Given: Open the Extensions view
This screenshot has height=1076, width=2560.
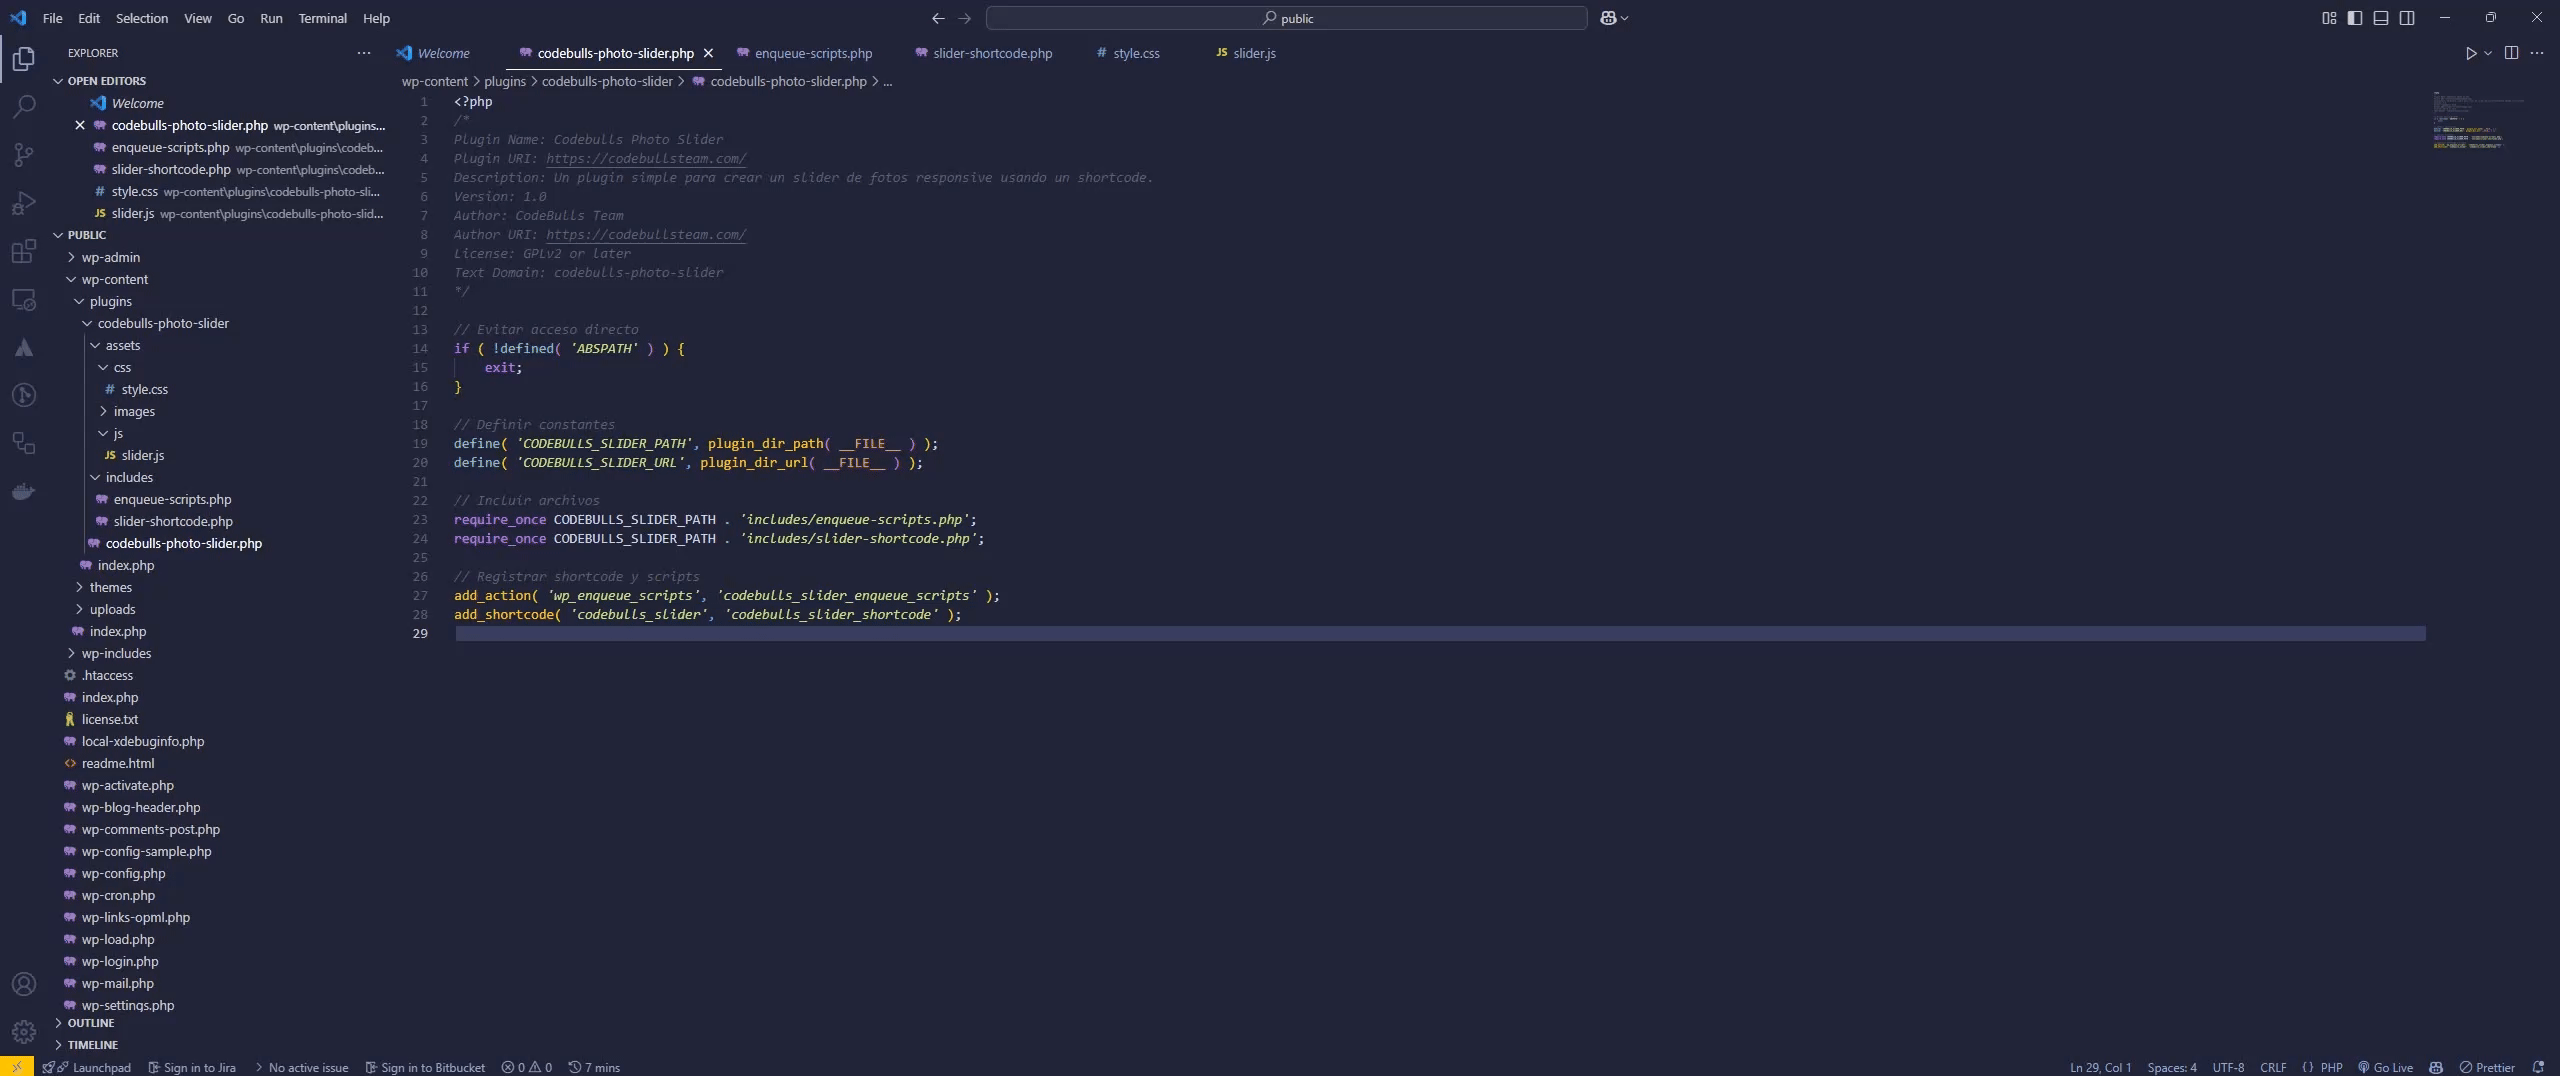Looking at the screenshot, I should (24, 251).
